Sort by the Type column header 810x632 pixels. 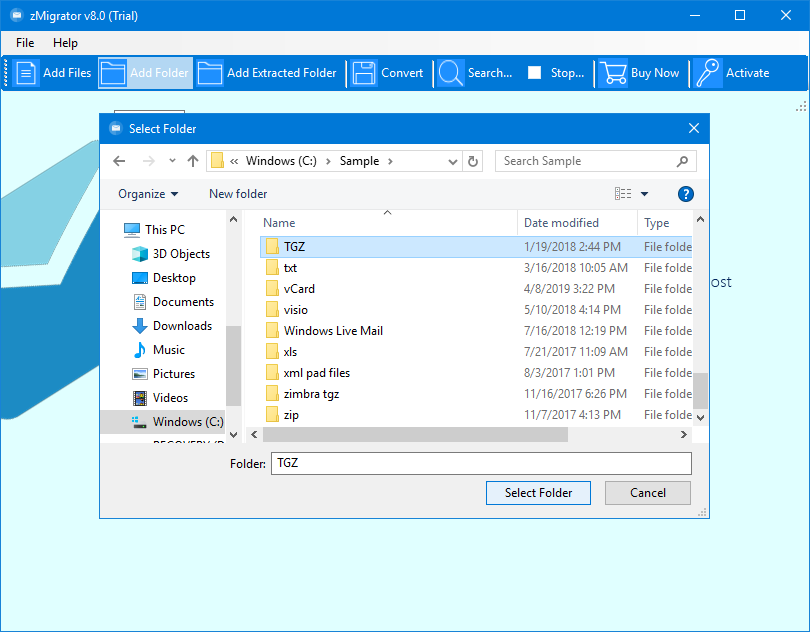click(x=665, y=223)
